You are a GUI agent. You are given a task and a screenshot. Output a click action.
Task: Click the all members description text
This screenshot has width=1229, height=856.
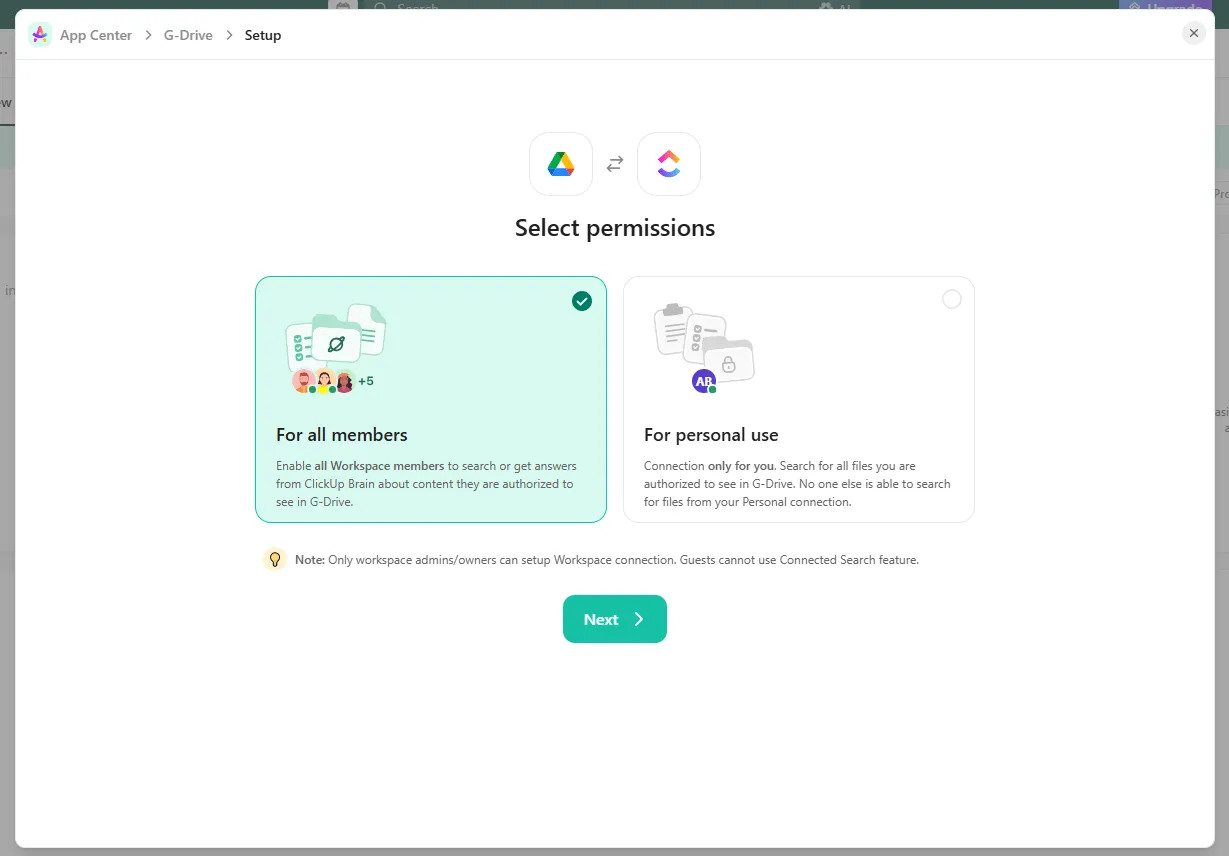[x=427, y=484]
